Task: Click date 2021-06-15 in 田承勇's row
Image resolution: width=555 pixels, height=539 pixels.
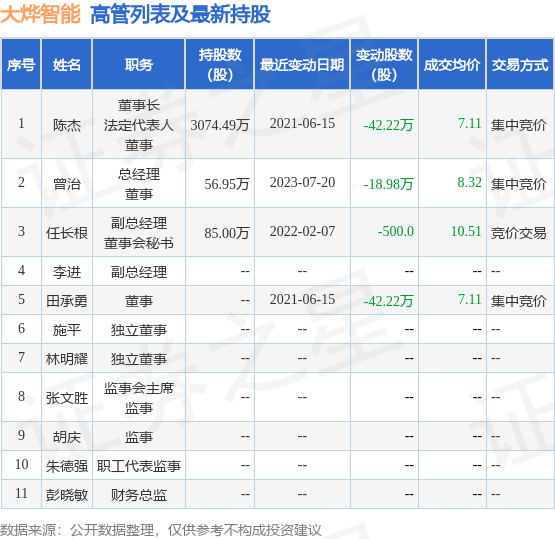Action: (x=302, y=299)
